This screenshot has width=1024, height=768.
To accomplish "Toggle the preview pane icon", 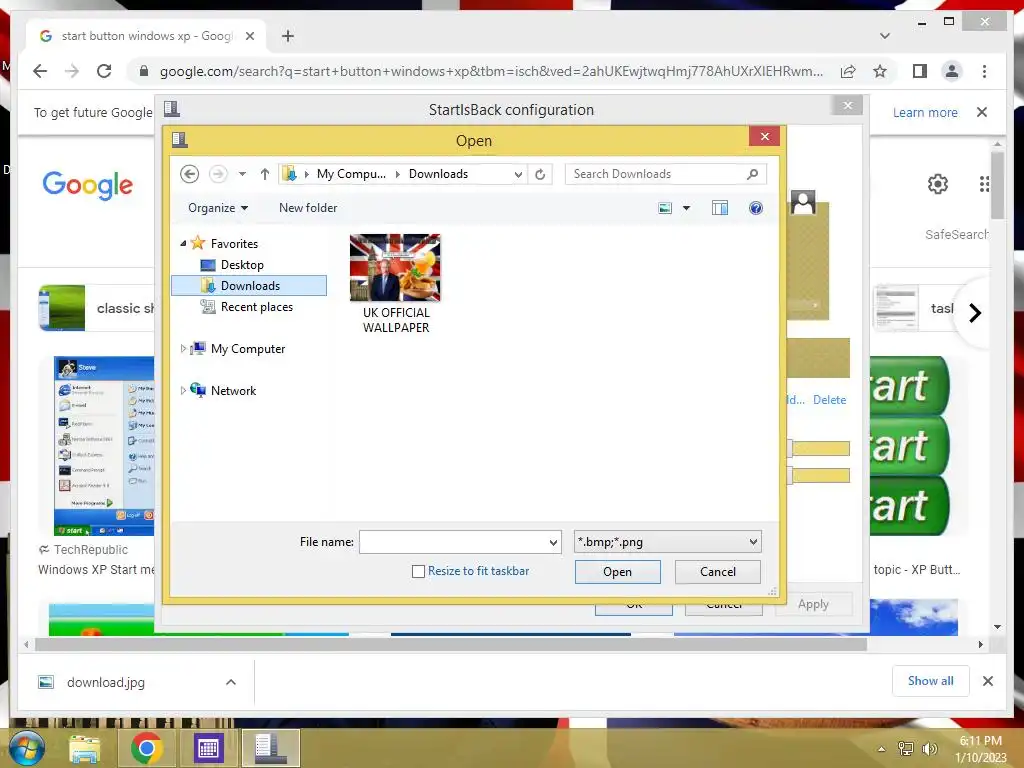I will 720,208.
